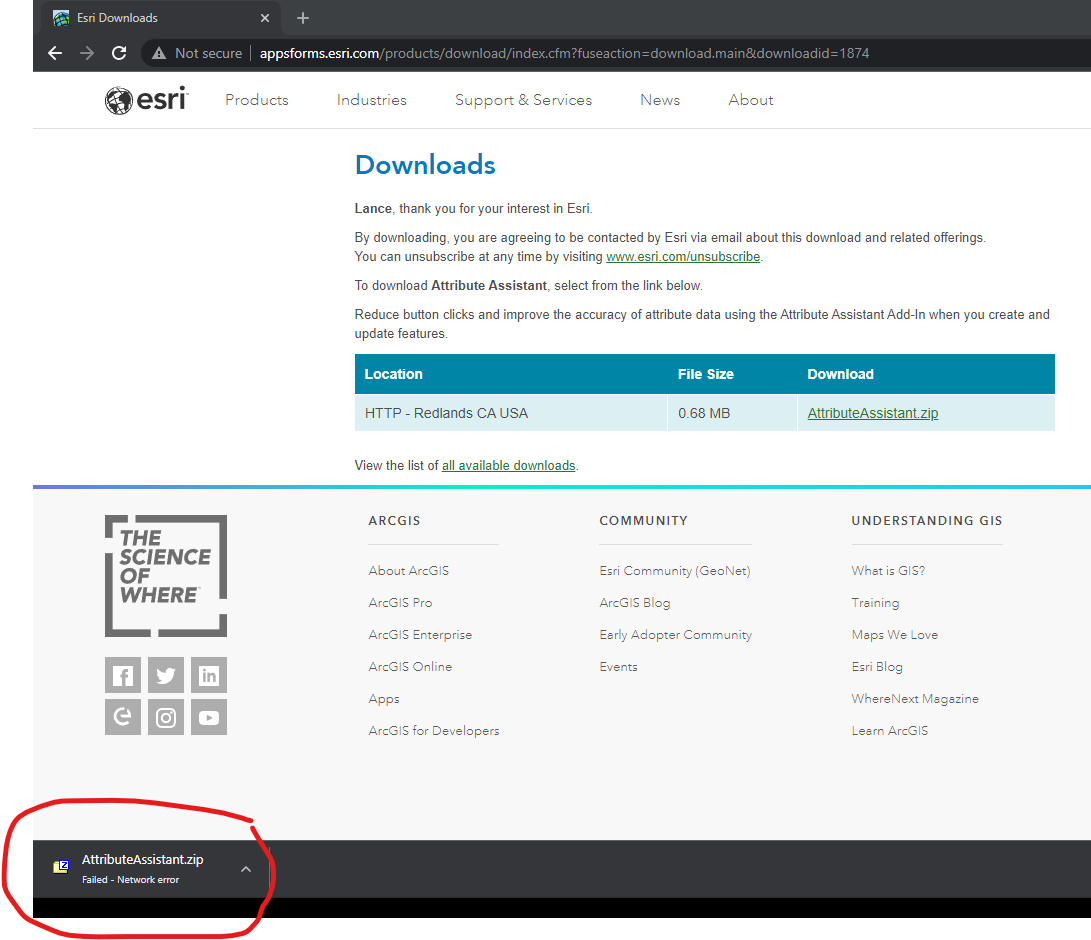This screenshot has width=1091, height=940.
Task: Open Early Adopter Community link
Action: click(x=676, y=635)
